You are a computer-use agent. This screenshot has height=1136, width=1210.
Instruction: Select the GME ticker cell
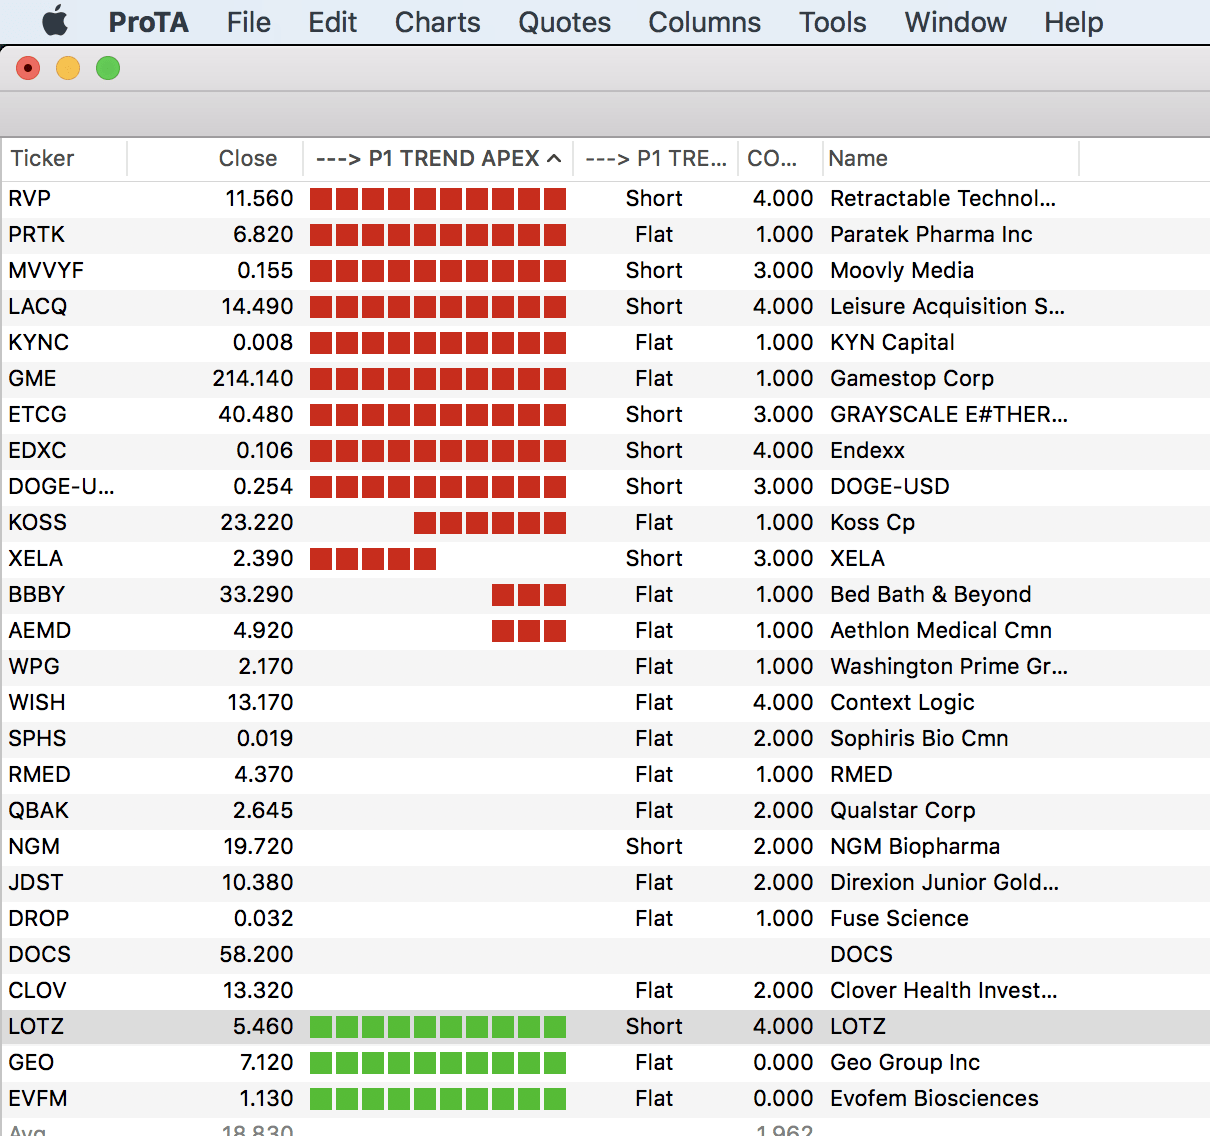point(32,378)
